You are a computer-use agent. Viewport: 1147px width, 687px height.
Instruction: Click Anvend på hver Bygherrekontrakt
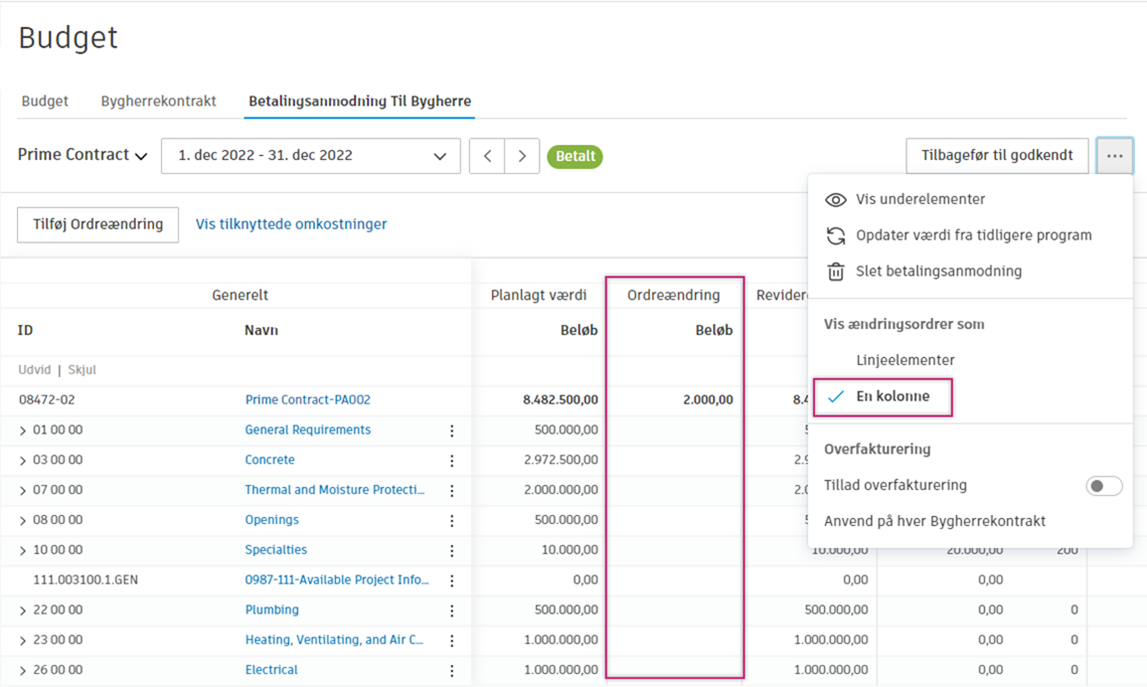click(x=934, y=521)
